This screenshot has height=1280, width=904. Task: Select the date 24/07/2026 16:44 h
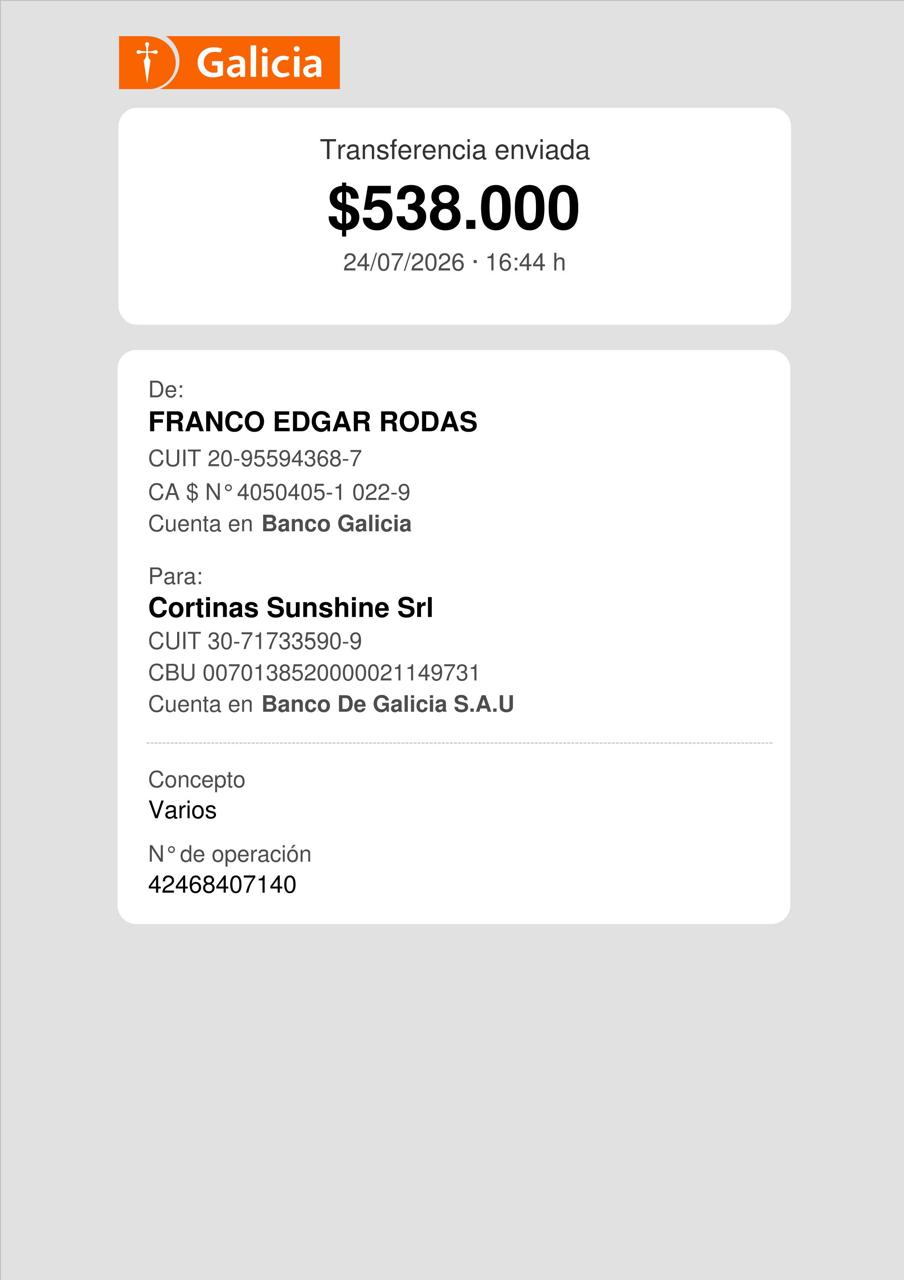click(x=454, y=262)
